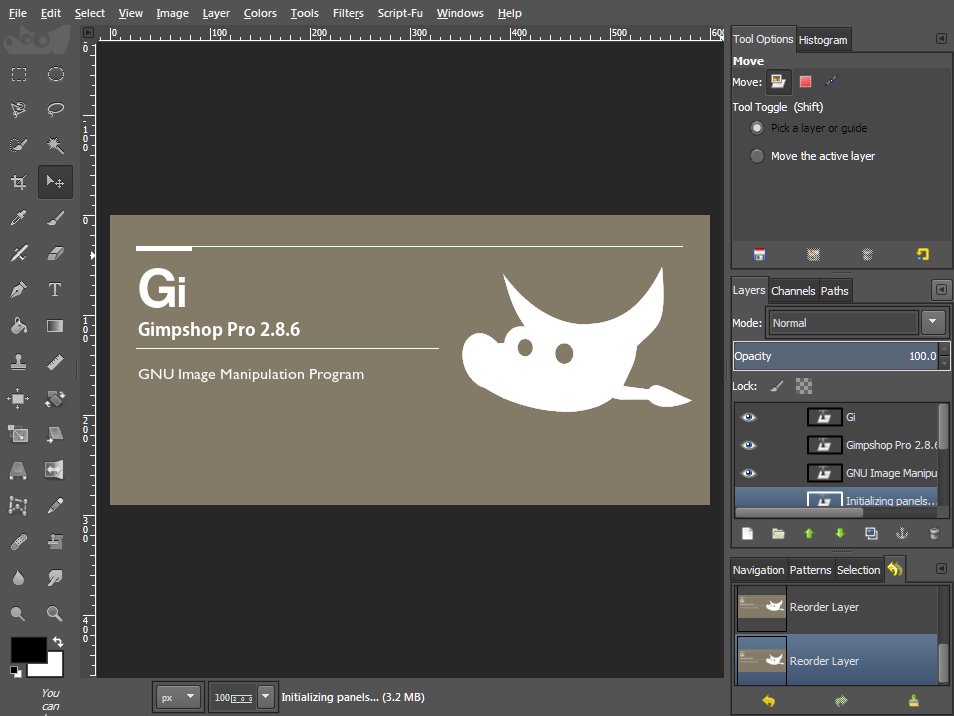Open the Script-Fu menu
This screenshot has width=954, height=716.
point(400,13)
